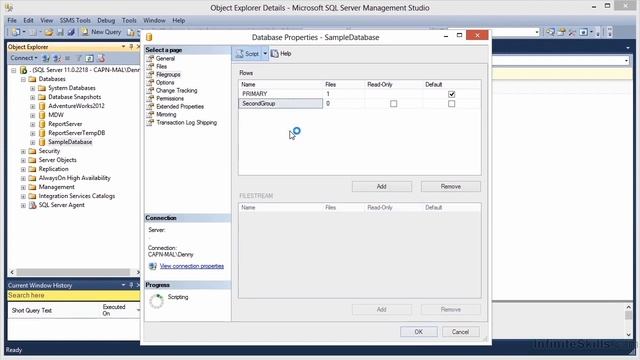Viewport: 640px width, 360px height.
Task: Expand the Security folder node
Action: (23, 151)
